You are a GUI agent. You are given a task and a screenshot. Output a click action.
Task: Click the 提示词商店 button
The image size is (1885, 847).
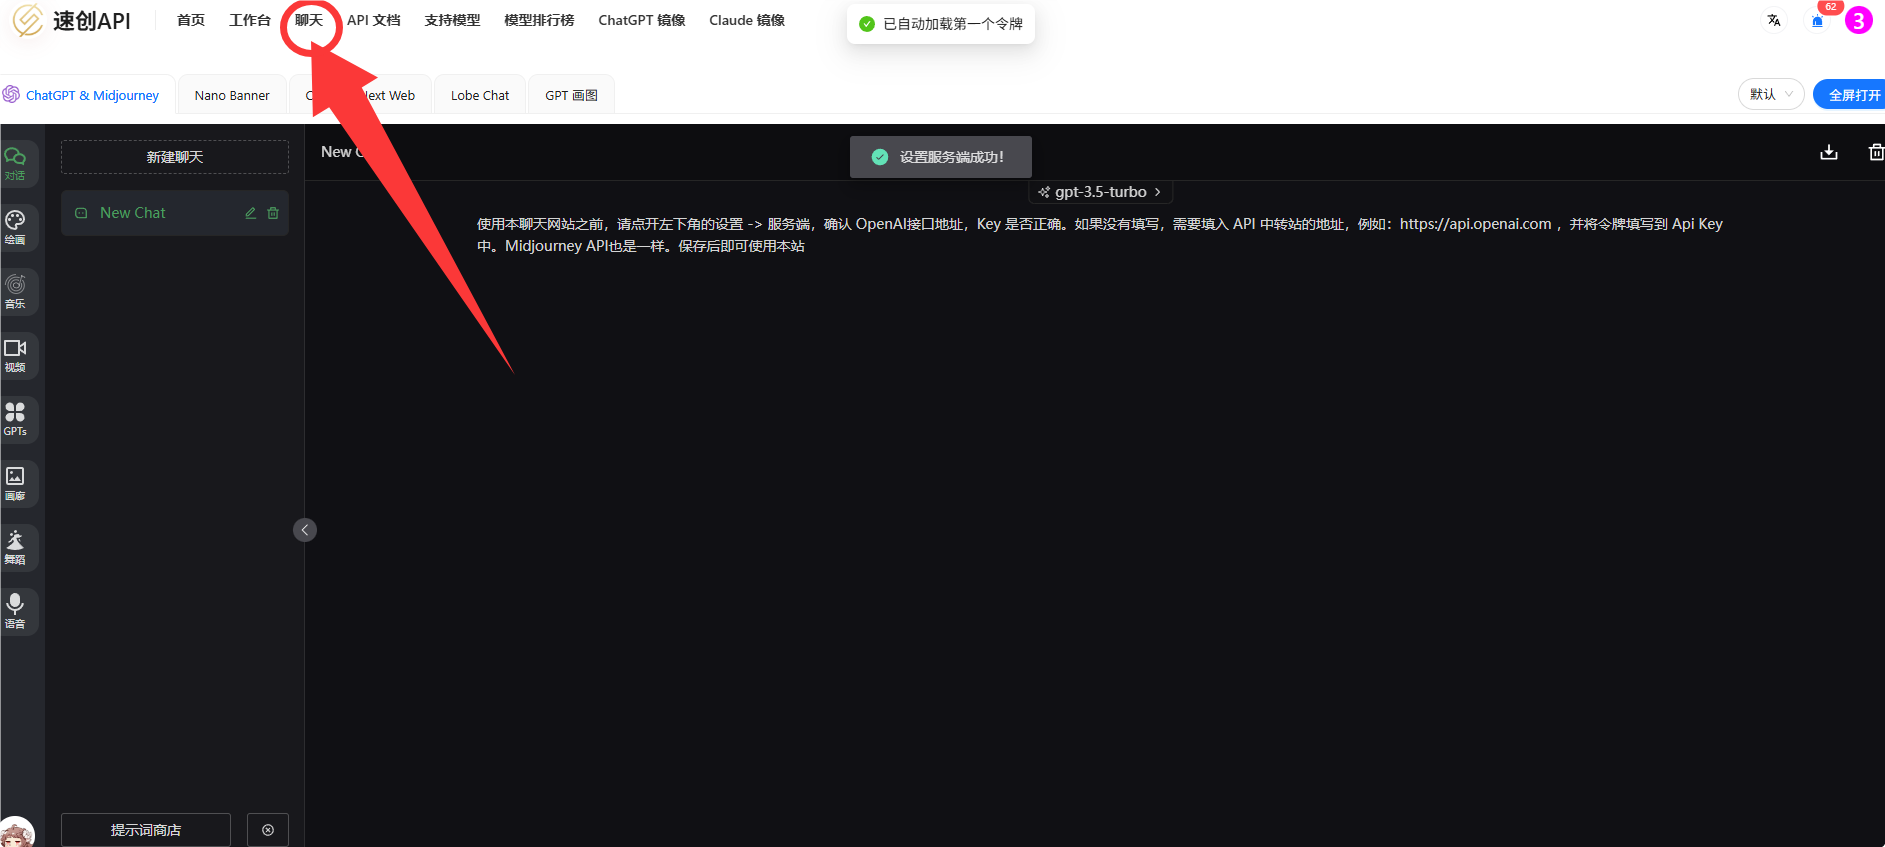146,830
